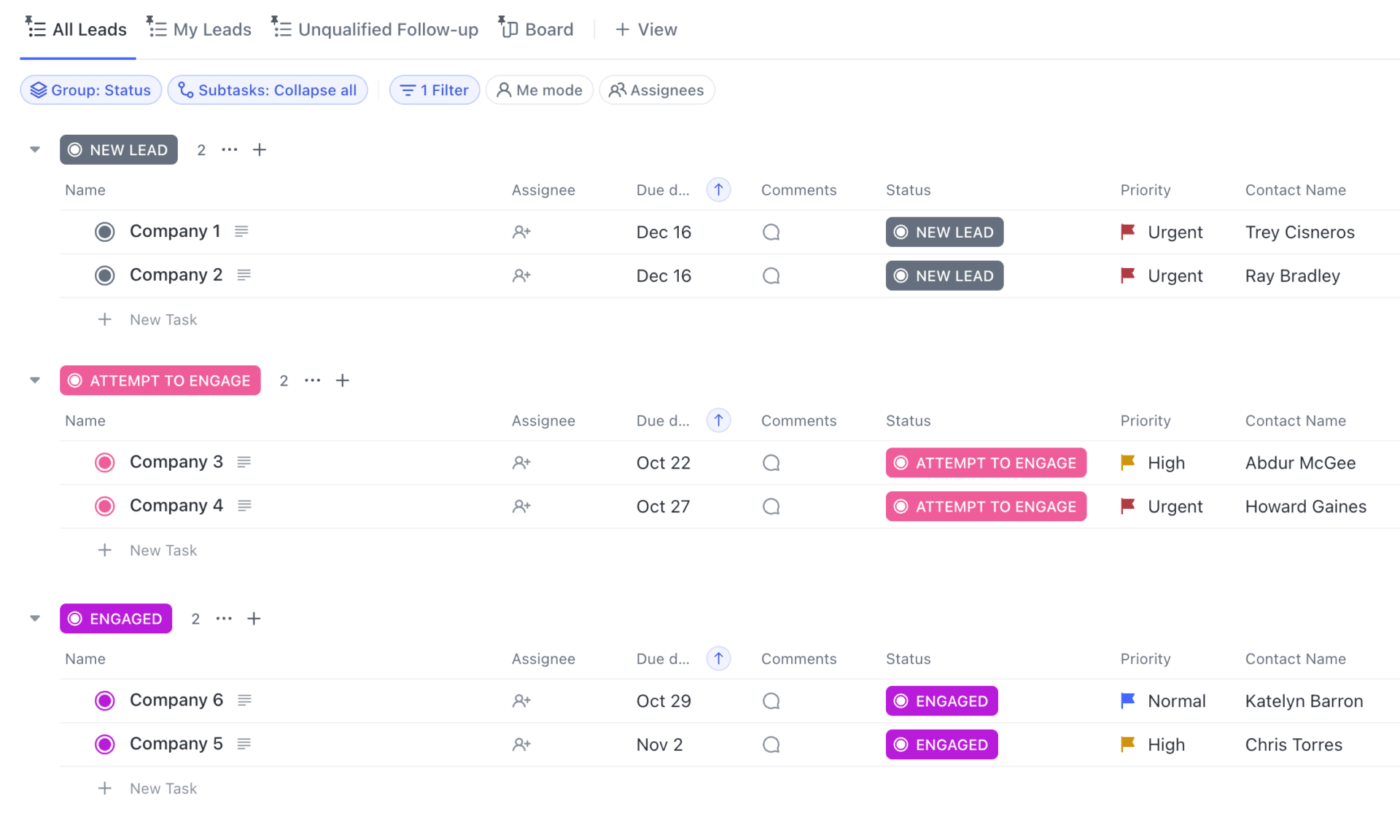
Task: Click the status circle icon before Company 4
Action: [x=104, y=506]
